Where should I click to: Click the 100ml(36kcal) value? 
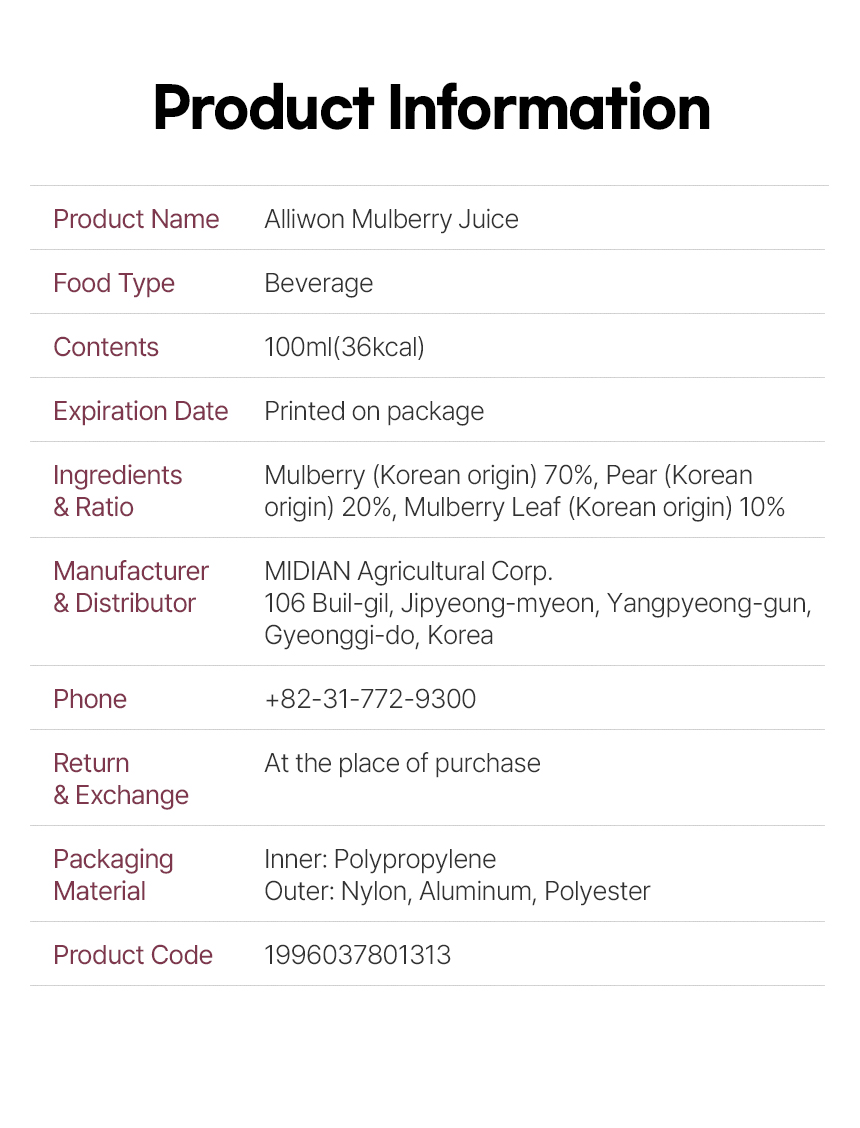[344, 347]
